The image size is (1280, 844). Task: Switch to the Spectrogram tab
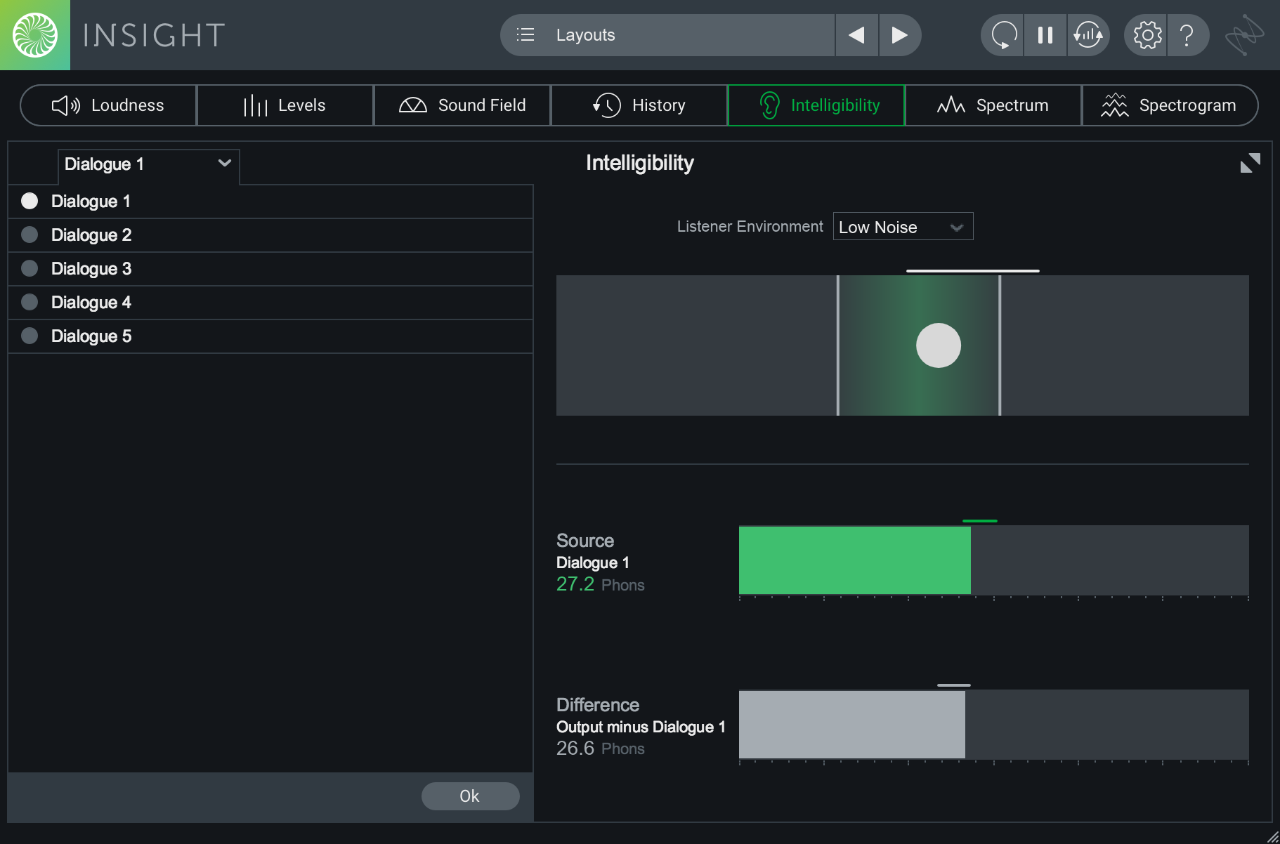[1169, 106]
